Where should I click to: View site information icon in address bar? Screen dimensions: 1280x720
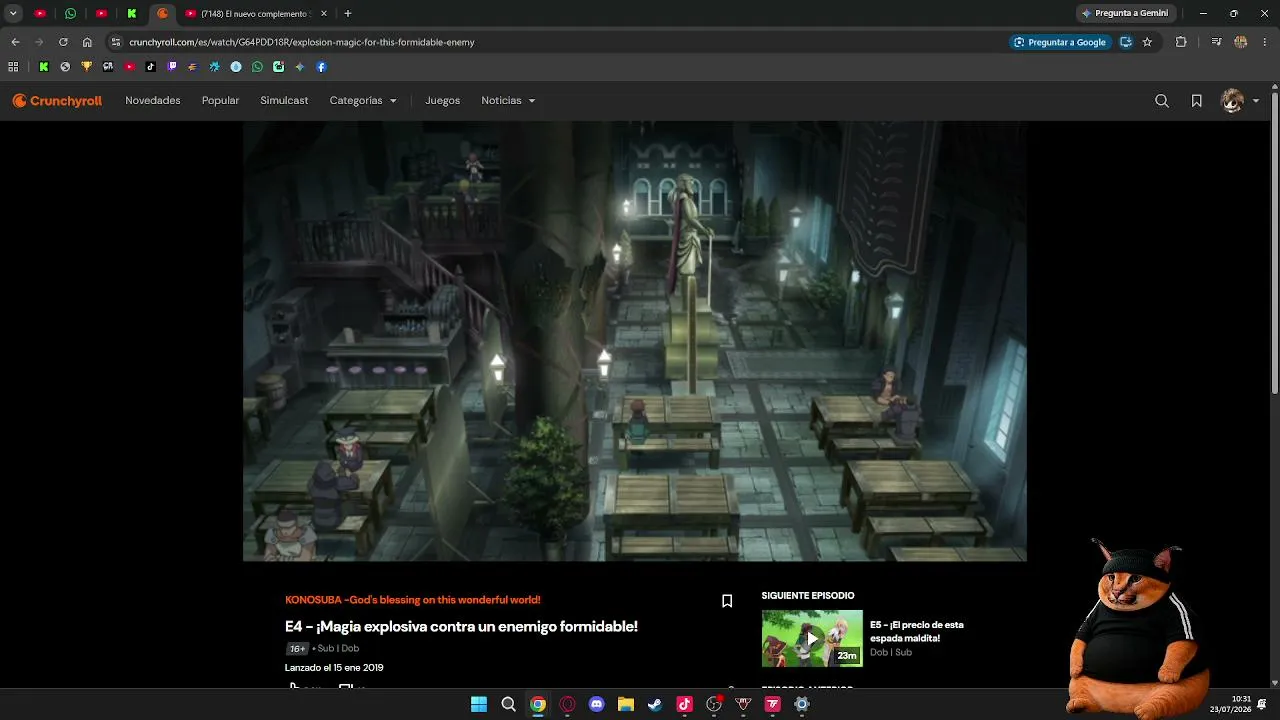coord(116,42)
